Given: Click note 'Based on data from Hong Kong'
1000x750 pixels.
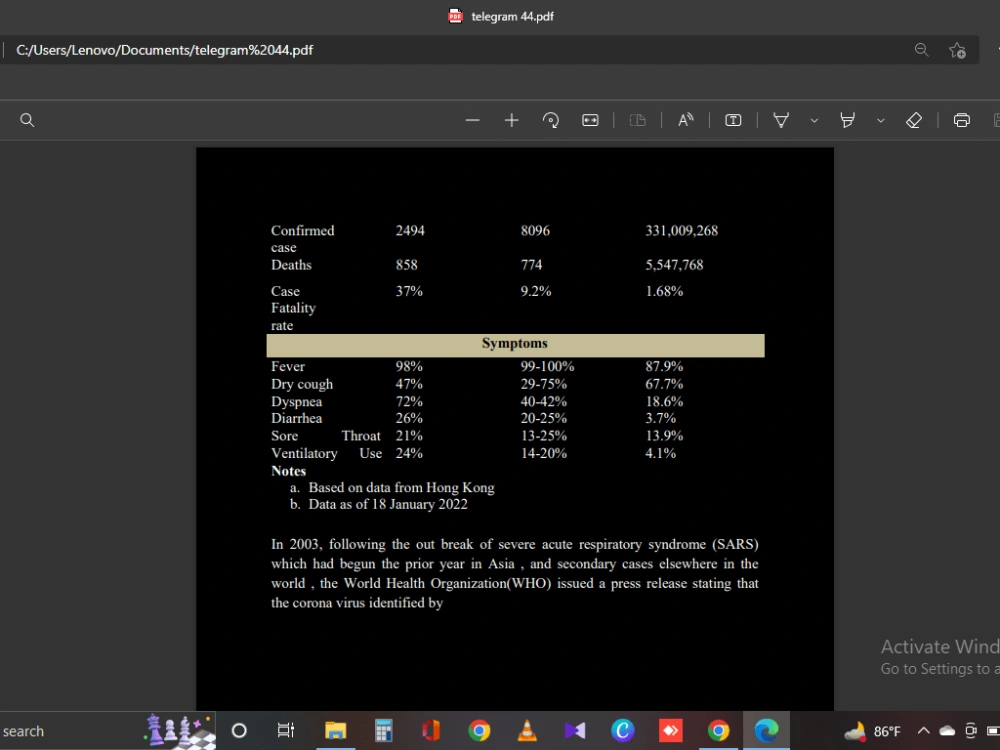Looking at the screenshot, I should pyautogui.click(x=401, y=488).
